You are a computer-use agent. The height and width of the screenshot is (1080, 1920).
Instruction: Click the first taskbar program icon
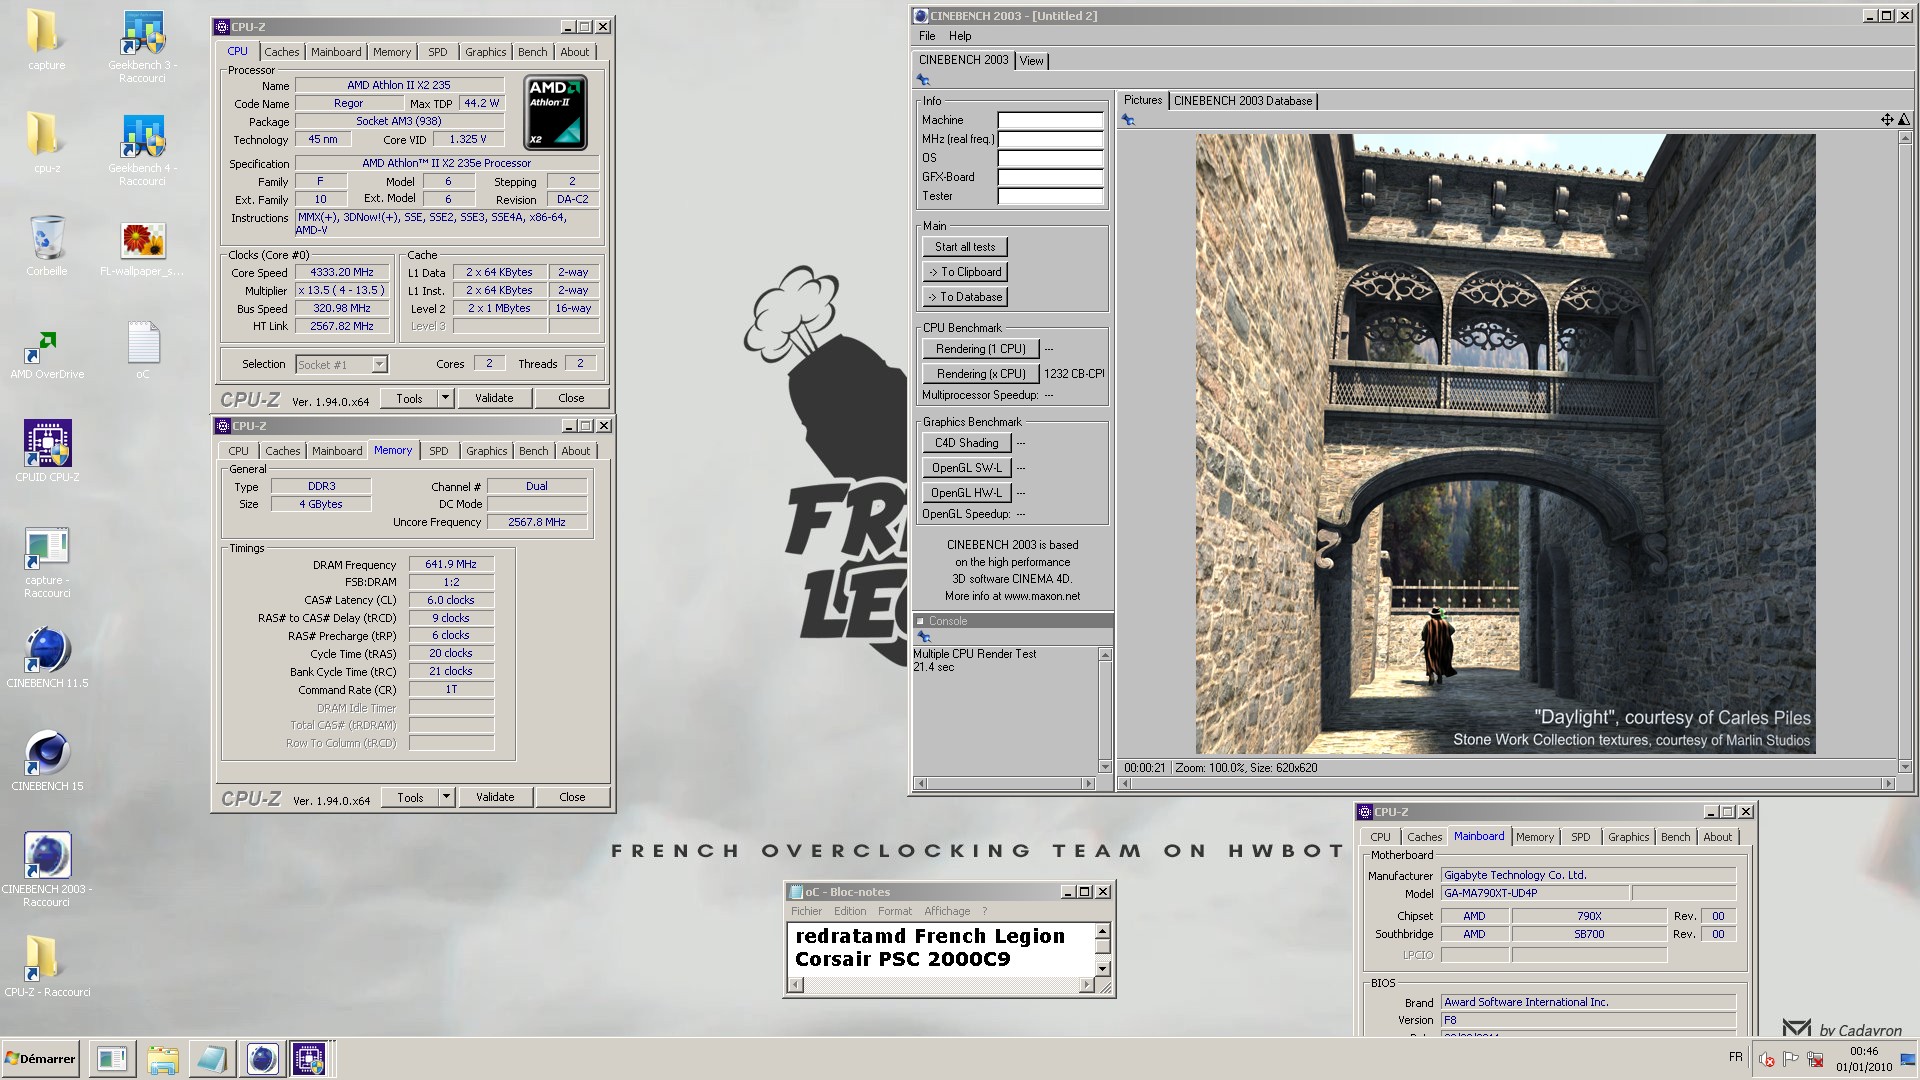click(112, 1059)
